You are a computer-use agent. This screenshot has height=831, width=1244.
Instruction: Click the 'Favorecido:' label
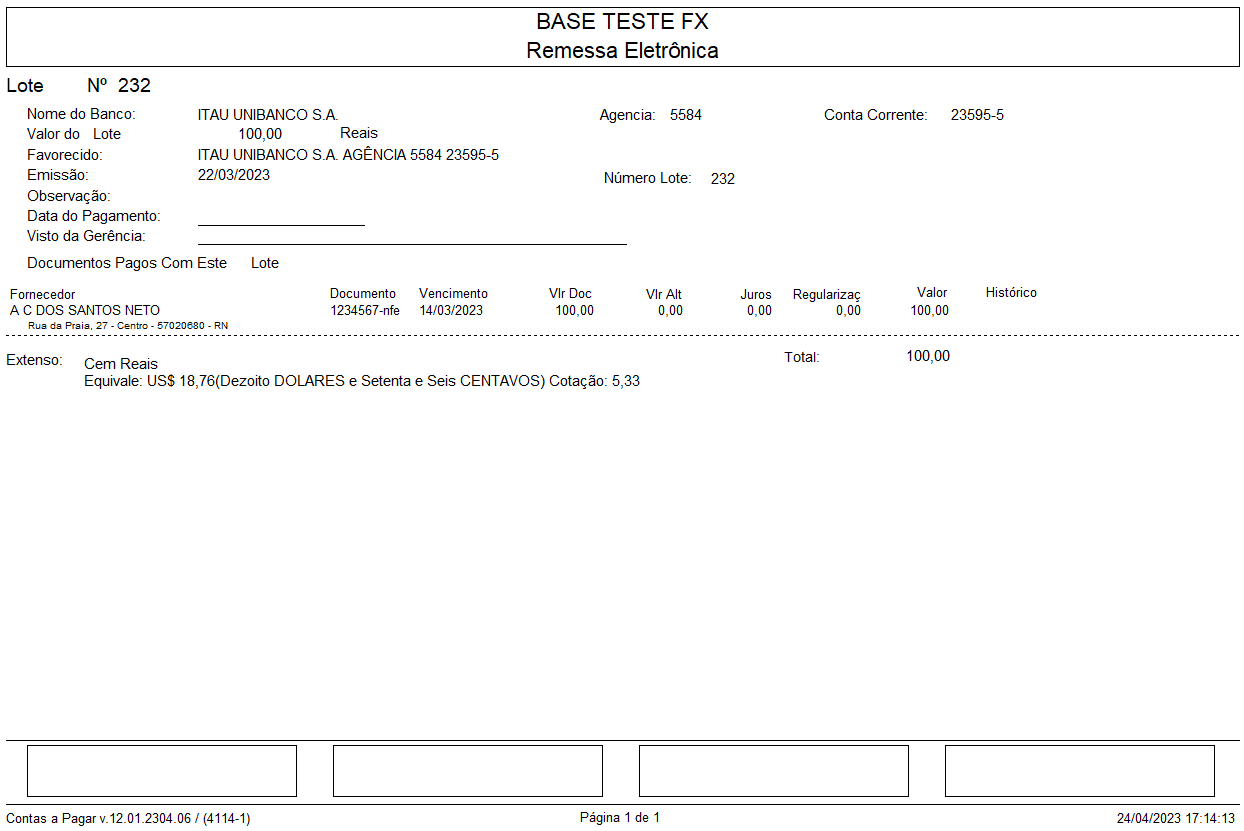click(65, 155)
